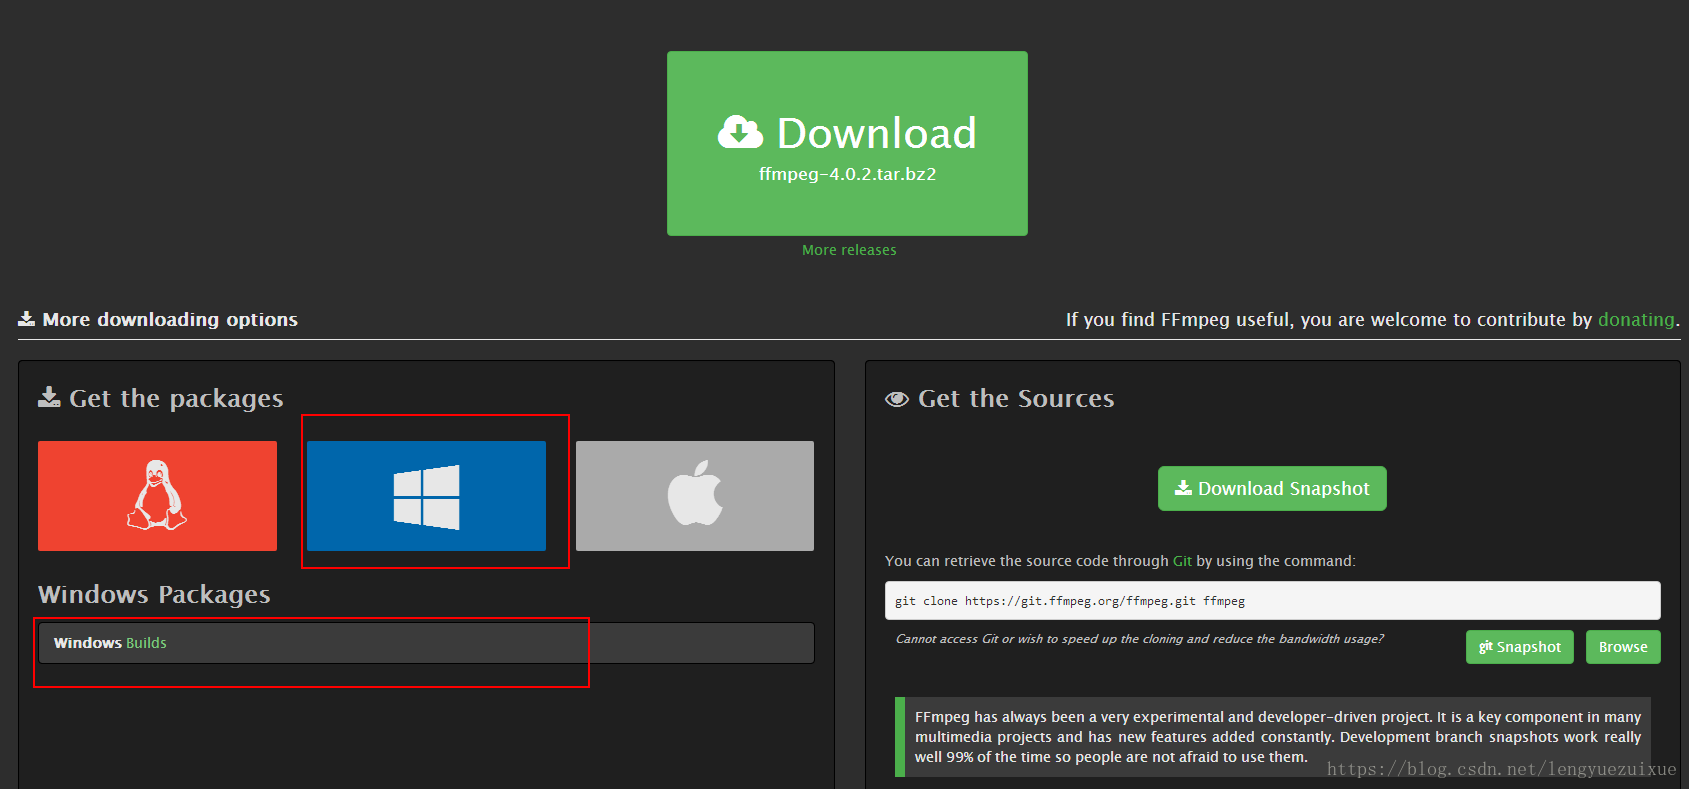The width and height of the screenshot is (1689, 789).
Task: Open the More releases link
Action: coord(849,250)
